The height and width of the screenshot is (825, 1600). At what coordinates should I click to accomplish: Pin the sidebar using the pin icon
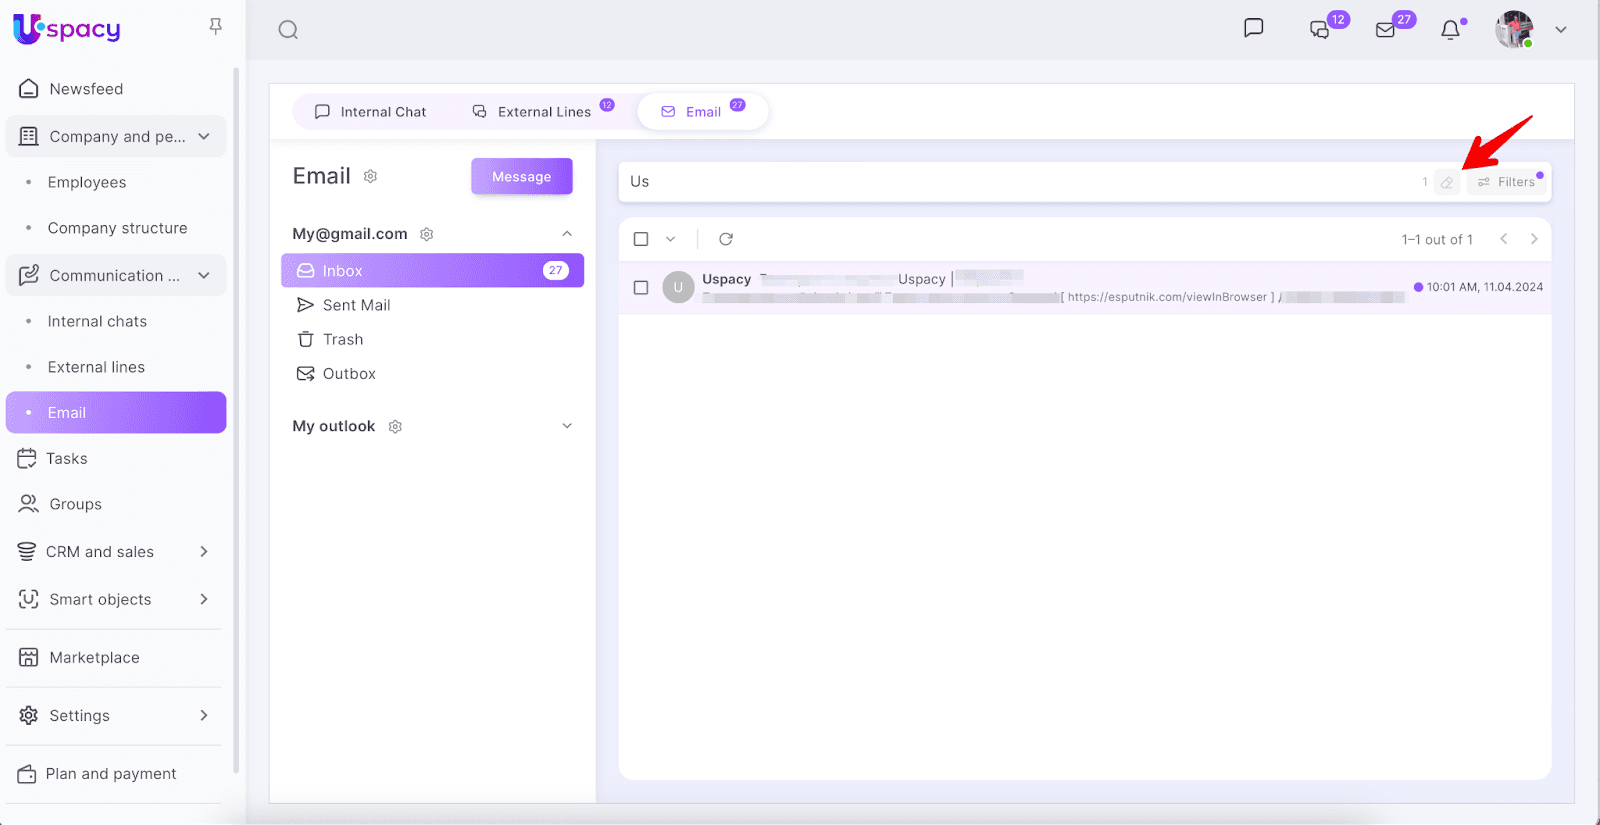point(215,27)
